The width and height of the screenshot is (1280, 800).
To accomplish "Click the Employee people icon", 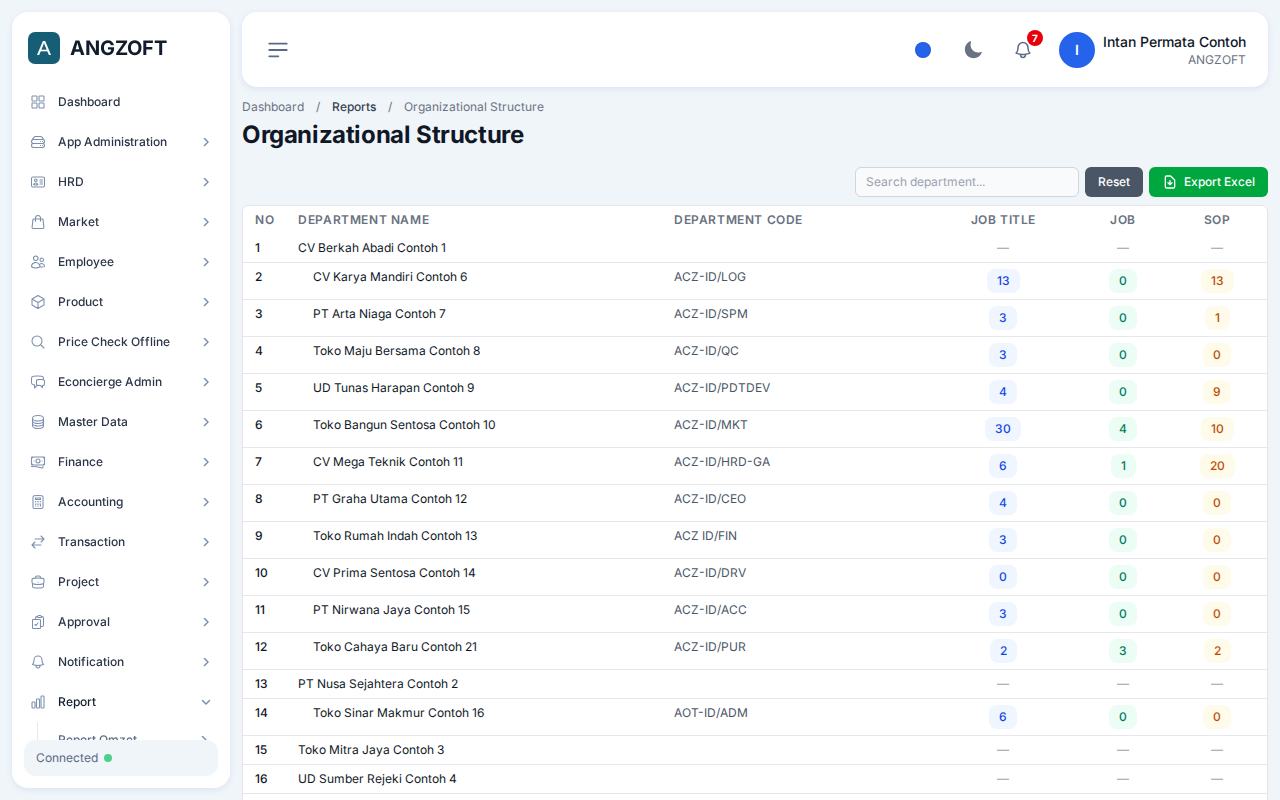I will click(38, 262).
